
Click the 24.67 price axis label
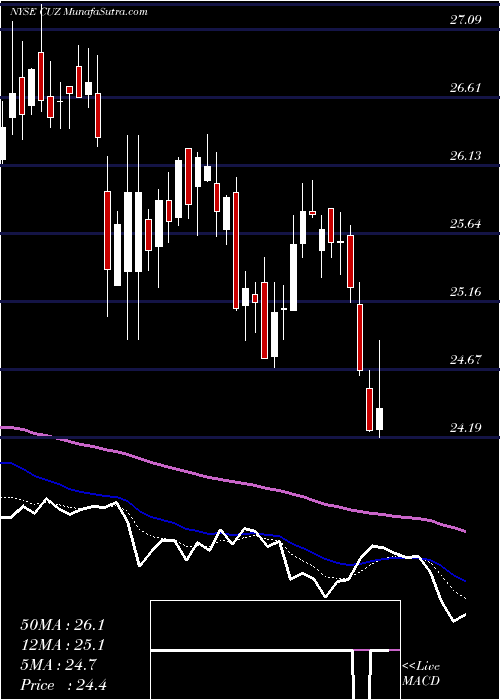(x=465, y=360)
